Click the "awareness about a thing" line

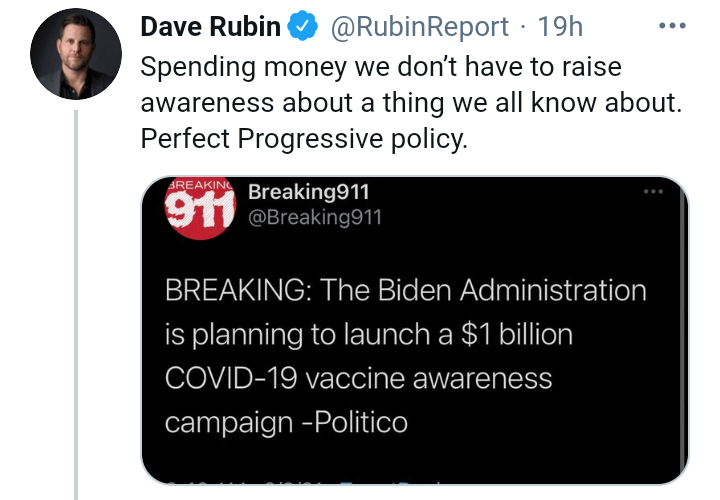tap(410, 104)
